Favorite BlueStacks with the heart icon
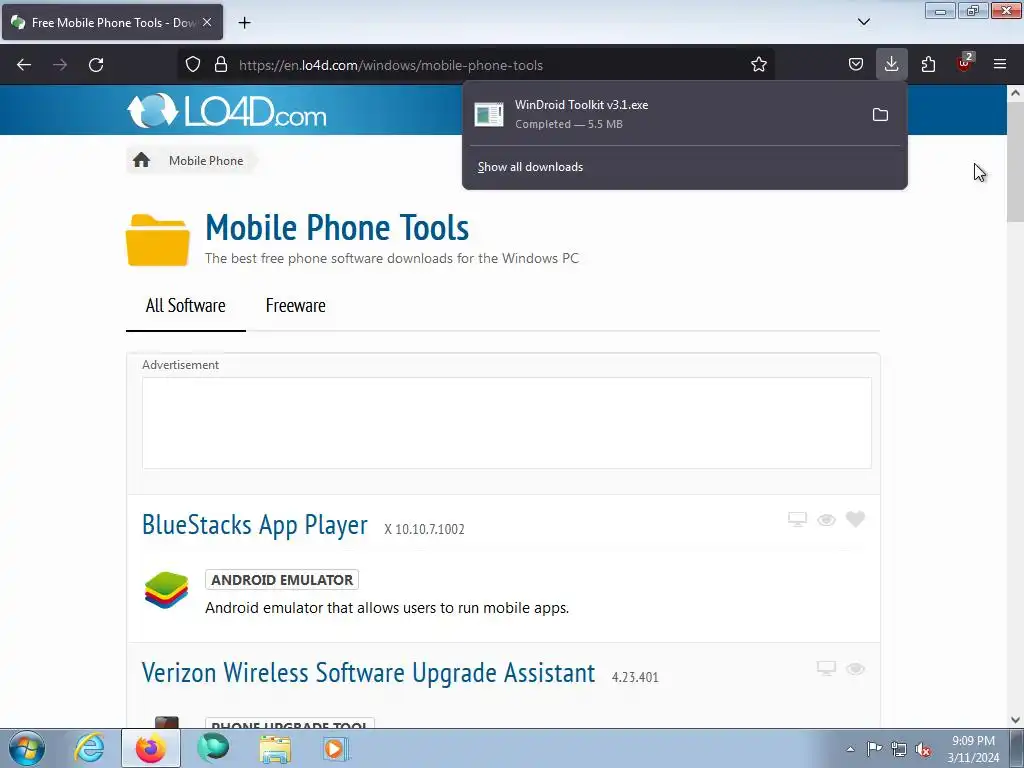The image size is (1024, 768). pyautogui.click(x=855, y=519)
